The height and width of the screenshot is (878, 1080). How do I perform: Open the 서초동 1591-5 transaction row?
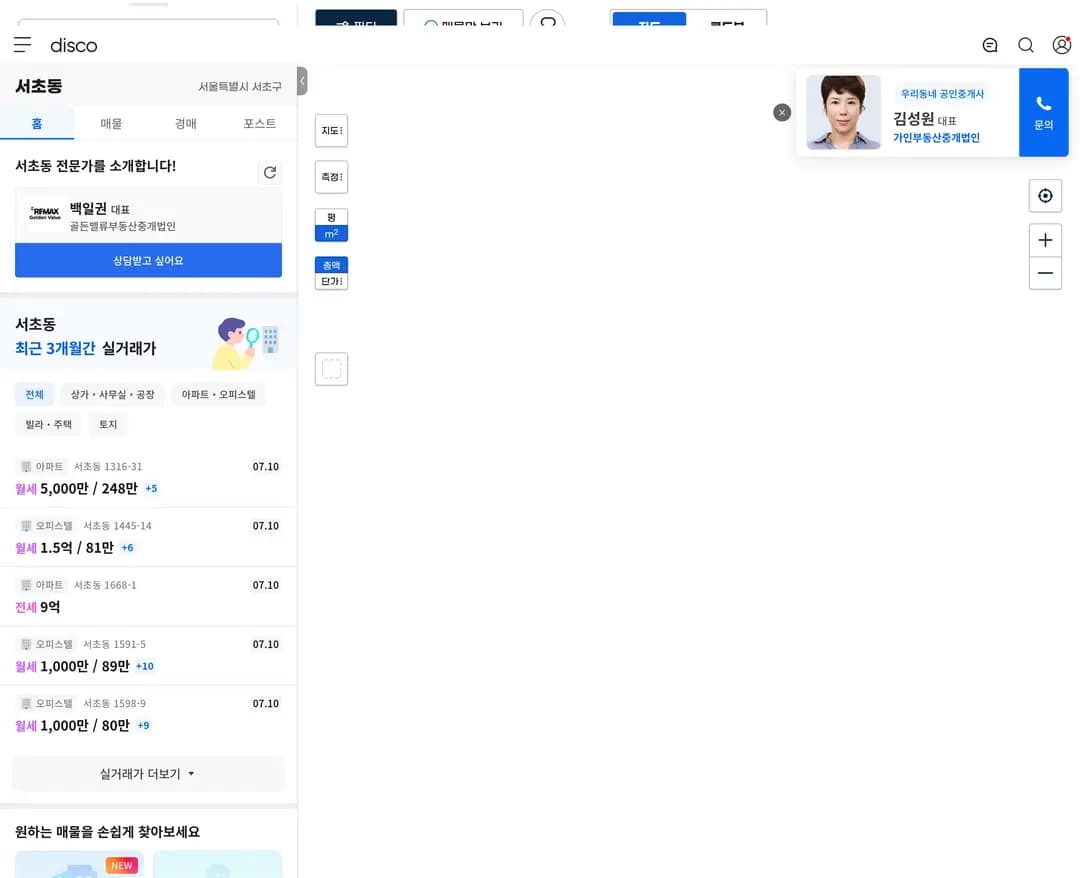point(148,656)
